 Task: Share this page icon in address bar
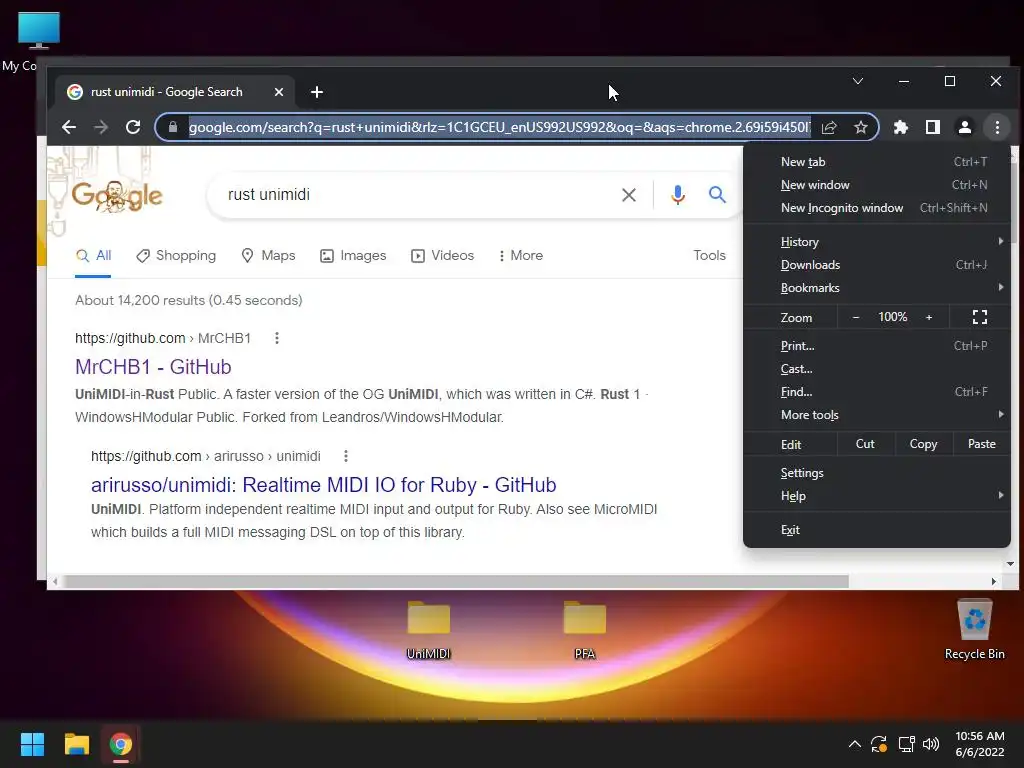tap(829, 127)
